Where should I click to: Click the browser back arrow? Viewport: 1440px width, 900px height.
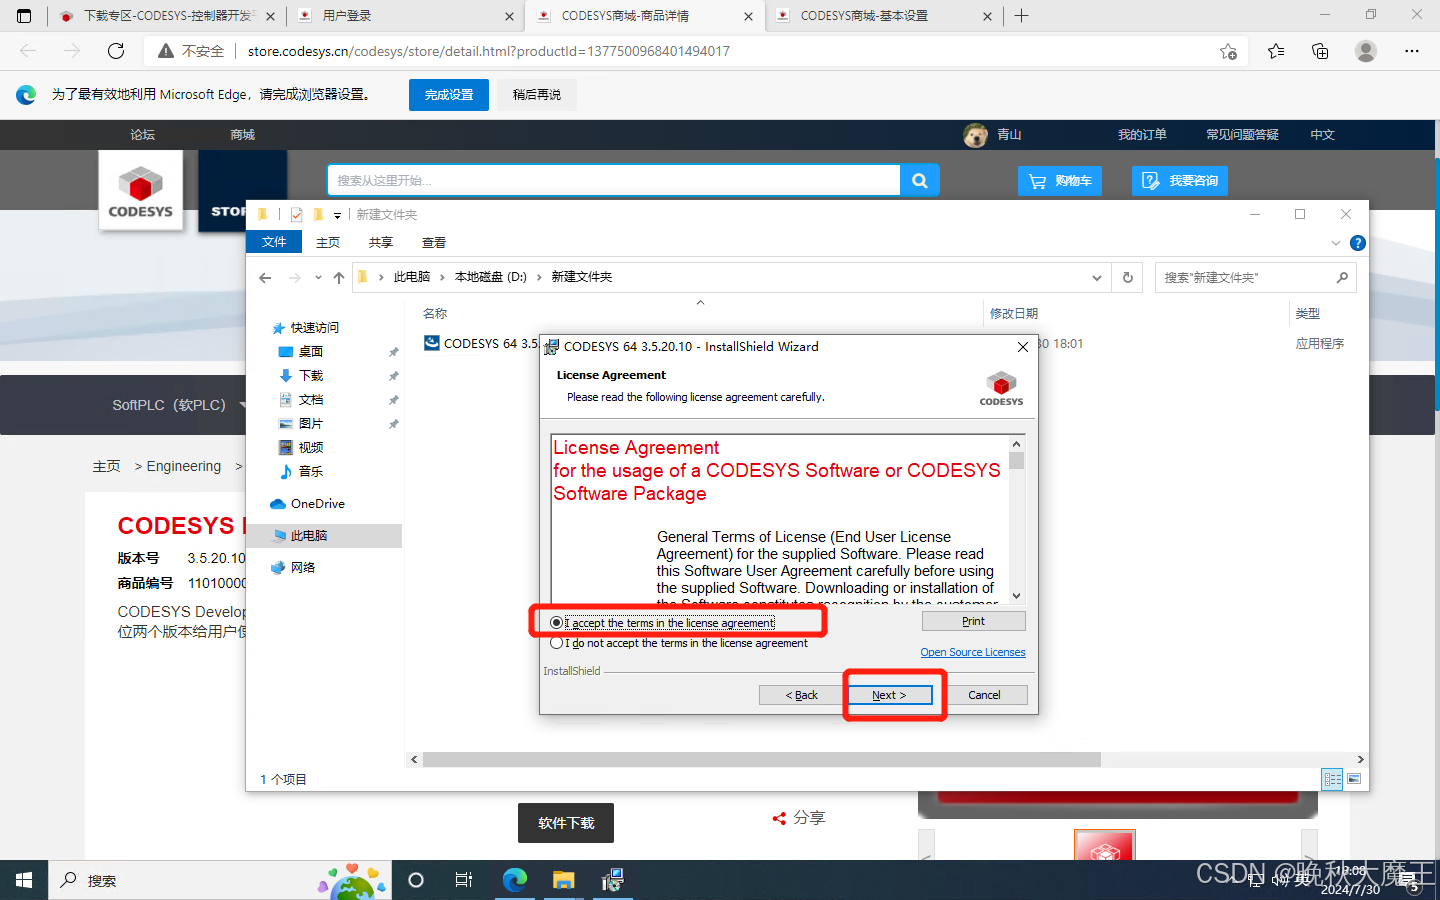point(28,51)
